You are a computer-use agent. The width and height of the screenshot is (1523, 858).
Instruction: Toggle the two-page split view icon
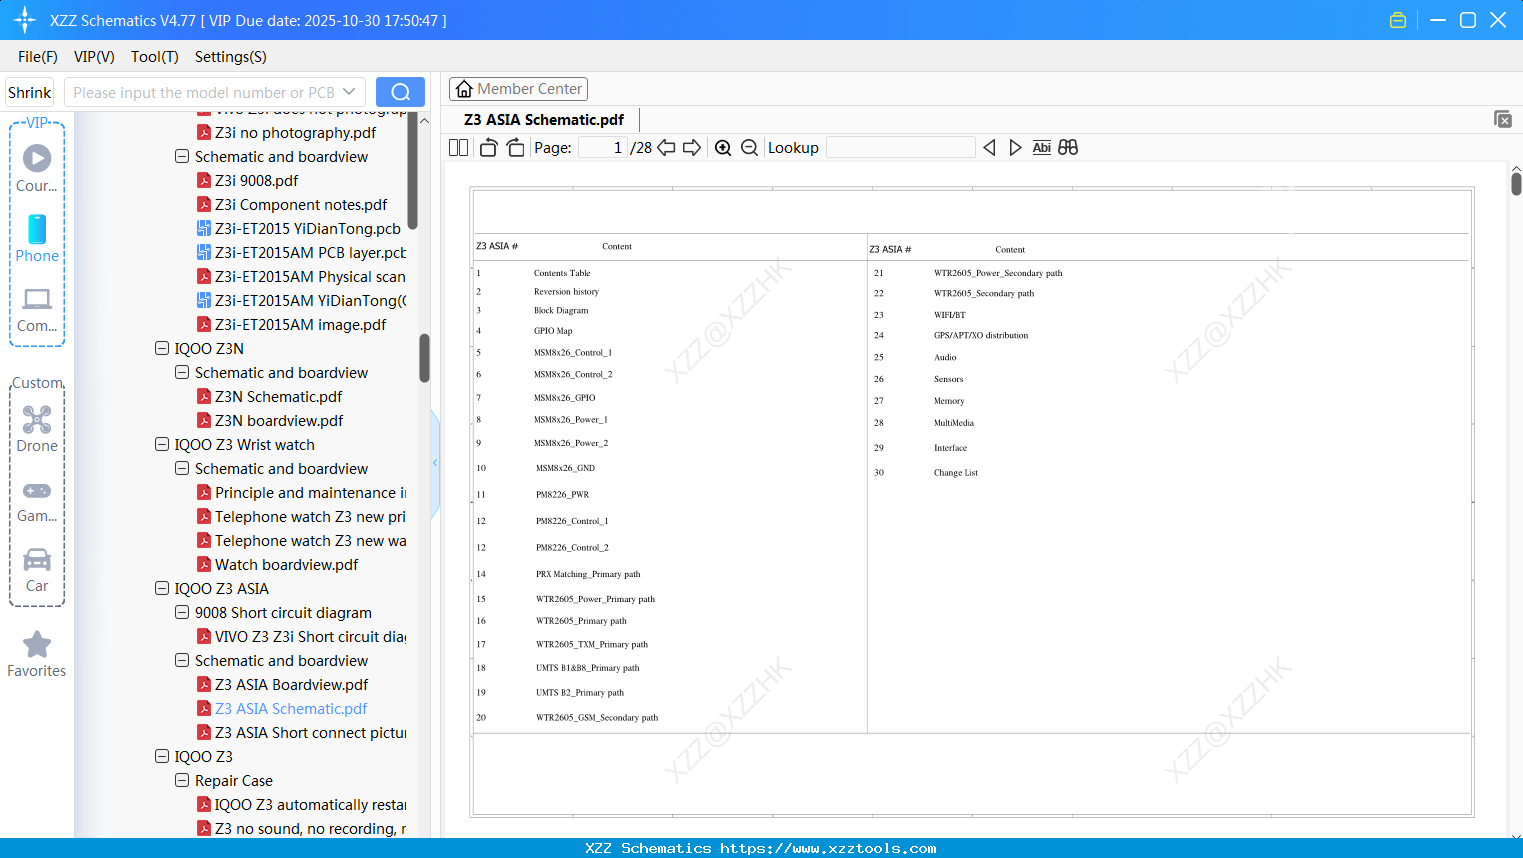point(458,148)
